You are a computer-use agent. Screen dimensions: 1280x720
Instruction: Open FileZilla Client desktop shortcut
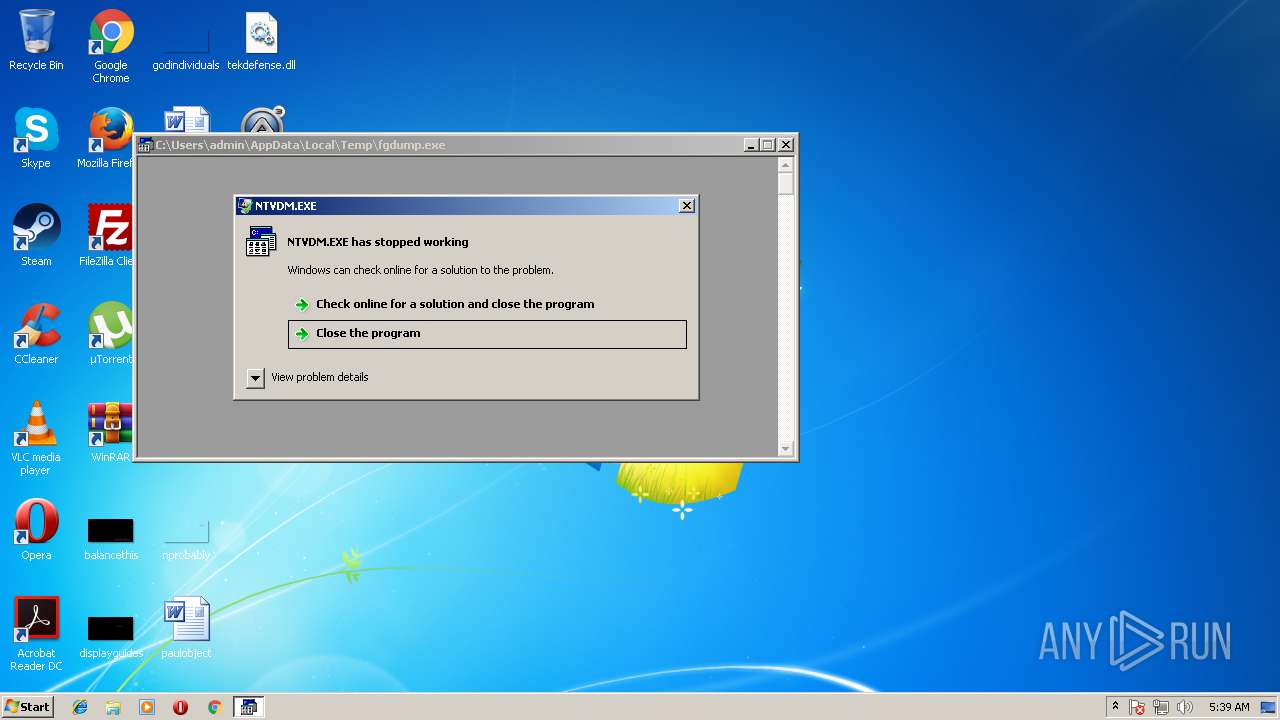click(106, 236)
